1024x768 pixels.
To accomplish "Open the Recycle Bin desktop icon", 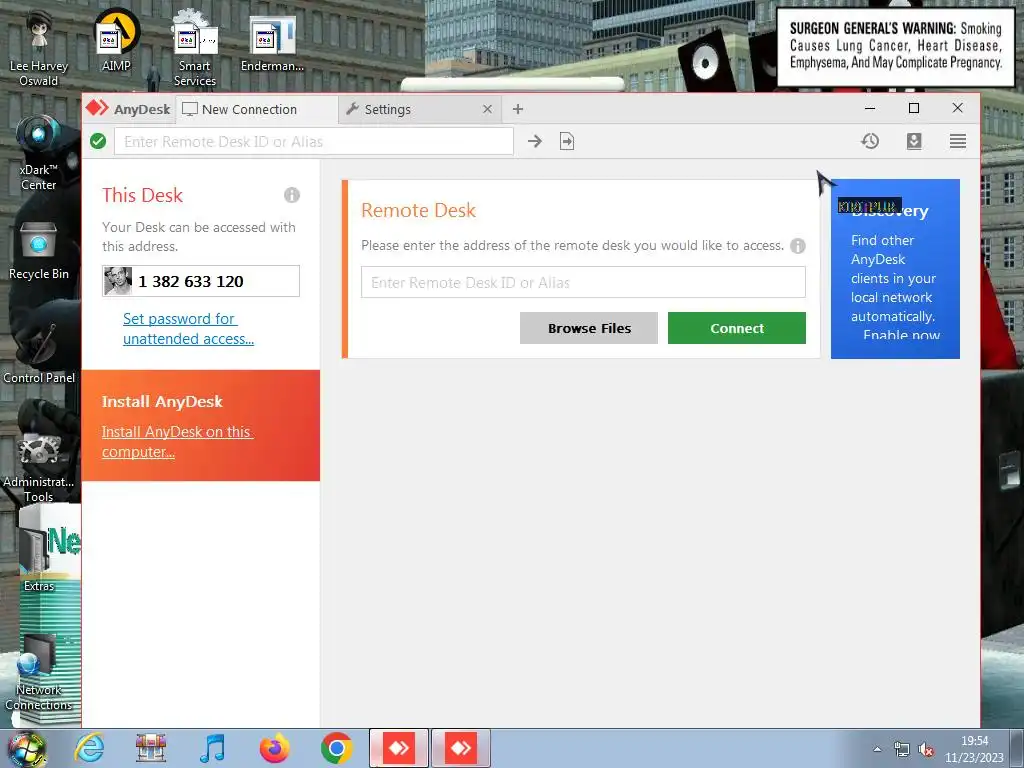I will [39, 250].
